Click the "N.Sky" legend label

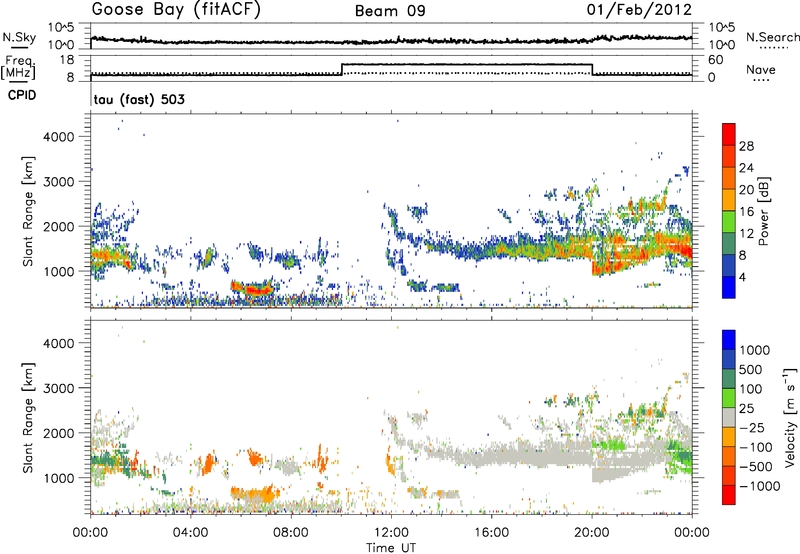tap(19, 37)
